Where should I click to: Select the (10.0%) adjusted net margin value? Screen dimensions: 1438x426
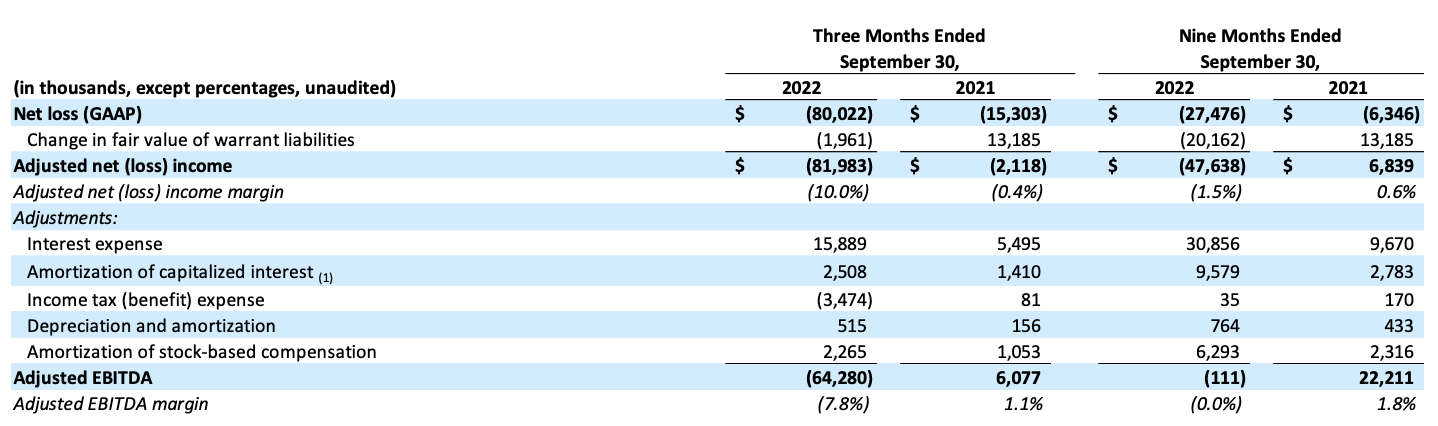point(839,192)
